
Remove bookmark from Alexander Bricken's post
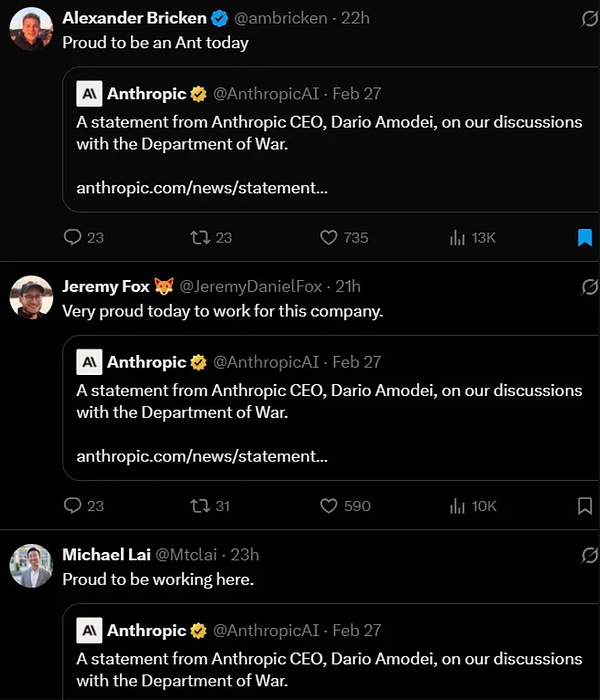point(585,237)
